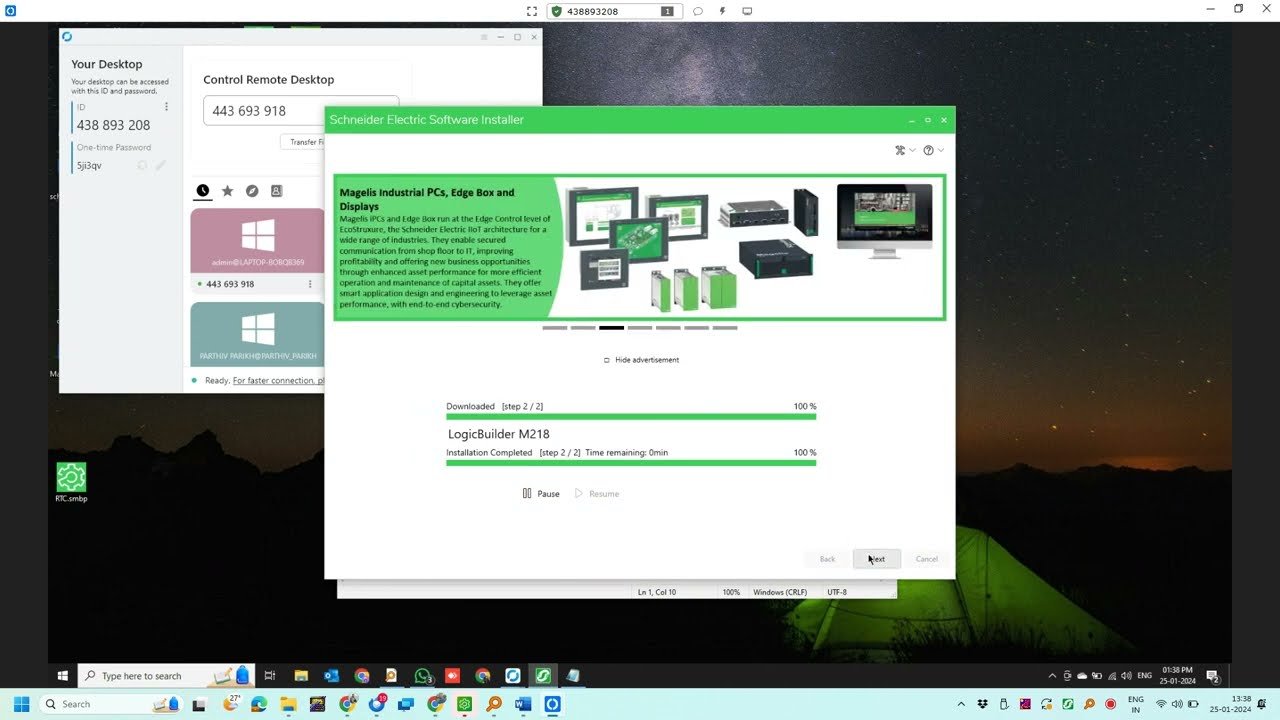Open the three-dot menu beside Your Desktop ID

pos(166,107)
